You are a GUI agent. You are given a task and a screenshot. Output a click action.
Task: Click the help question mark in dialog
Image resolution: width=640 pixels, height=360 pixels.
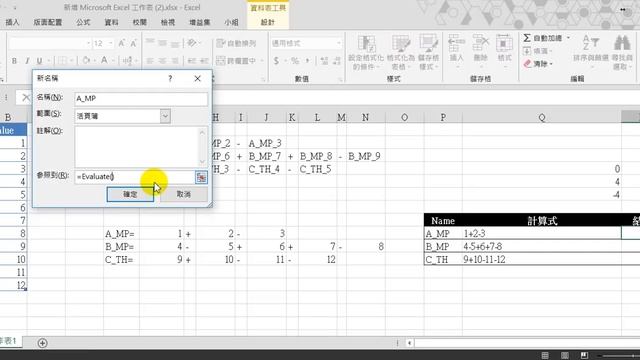coord(170,78)
